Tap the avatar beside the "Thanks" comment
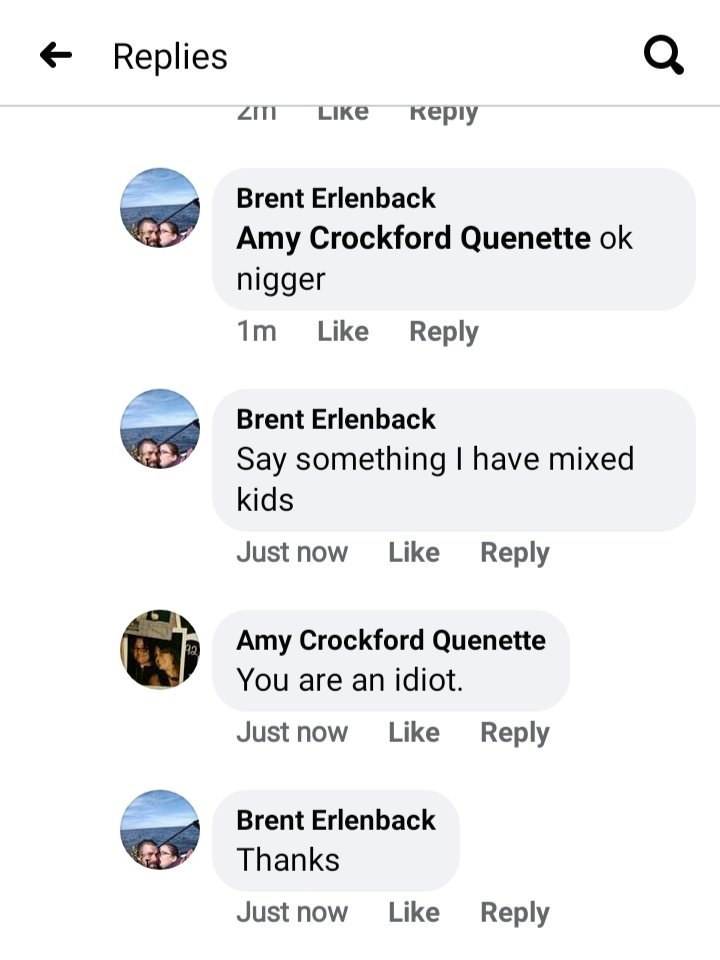Viewport: 720px width, 960px height. (x=160, y=830)
